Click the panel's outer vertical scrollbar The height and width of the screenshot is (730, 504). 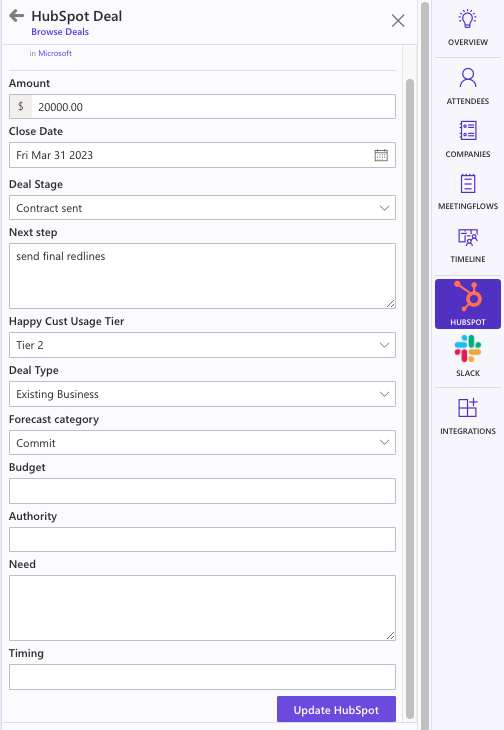pyautogui.click(x=424, y=365)
